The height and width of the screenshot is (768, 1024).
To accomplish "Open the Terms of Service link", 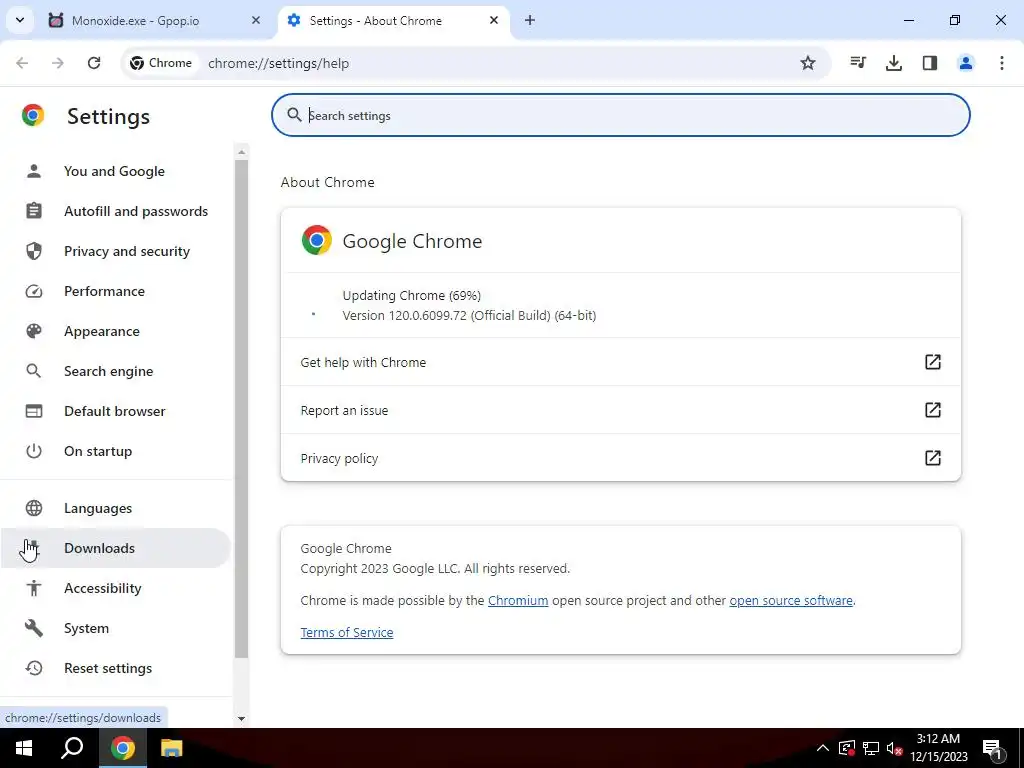I will tap(347, 633).
